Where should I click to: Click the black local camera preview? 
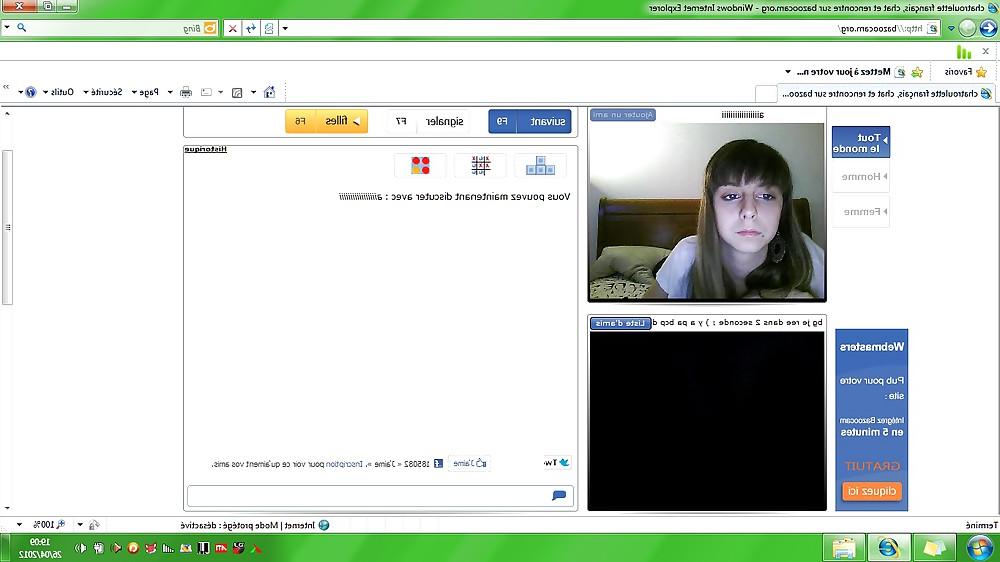point(707,420)
